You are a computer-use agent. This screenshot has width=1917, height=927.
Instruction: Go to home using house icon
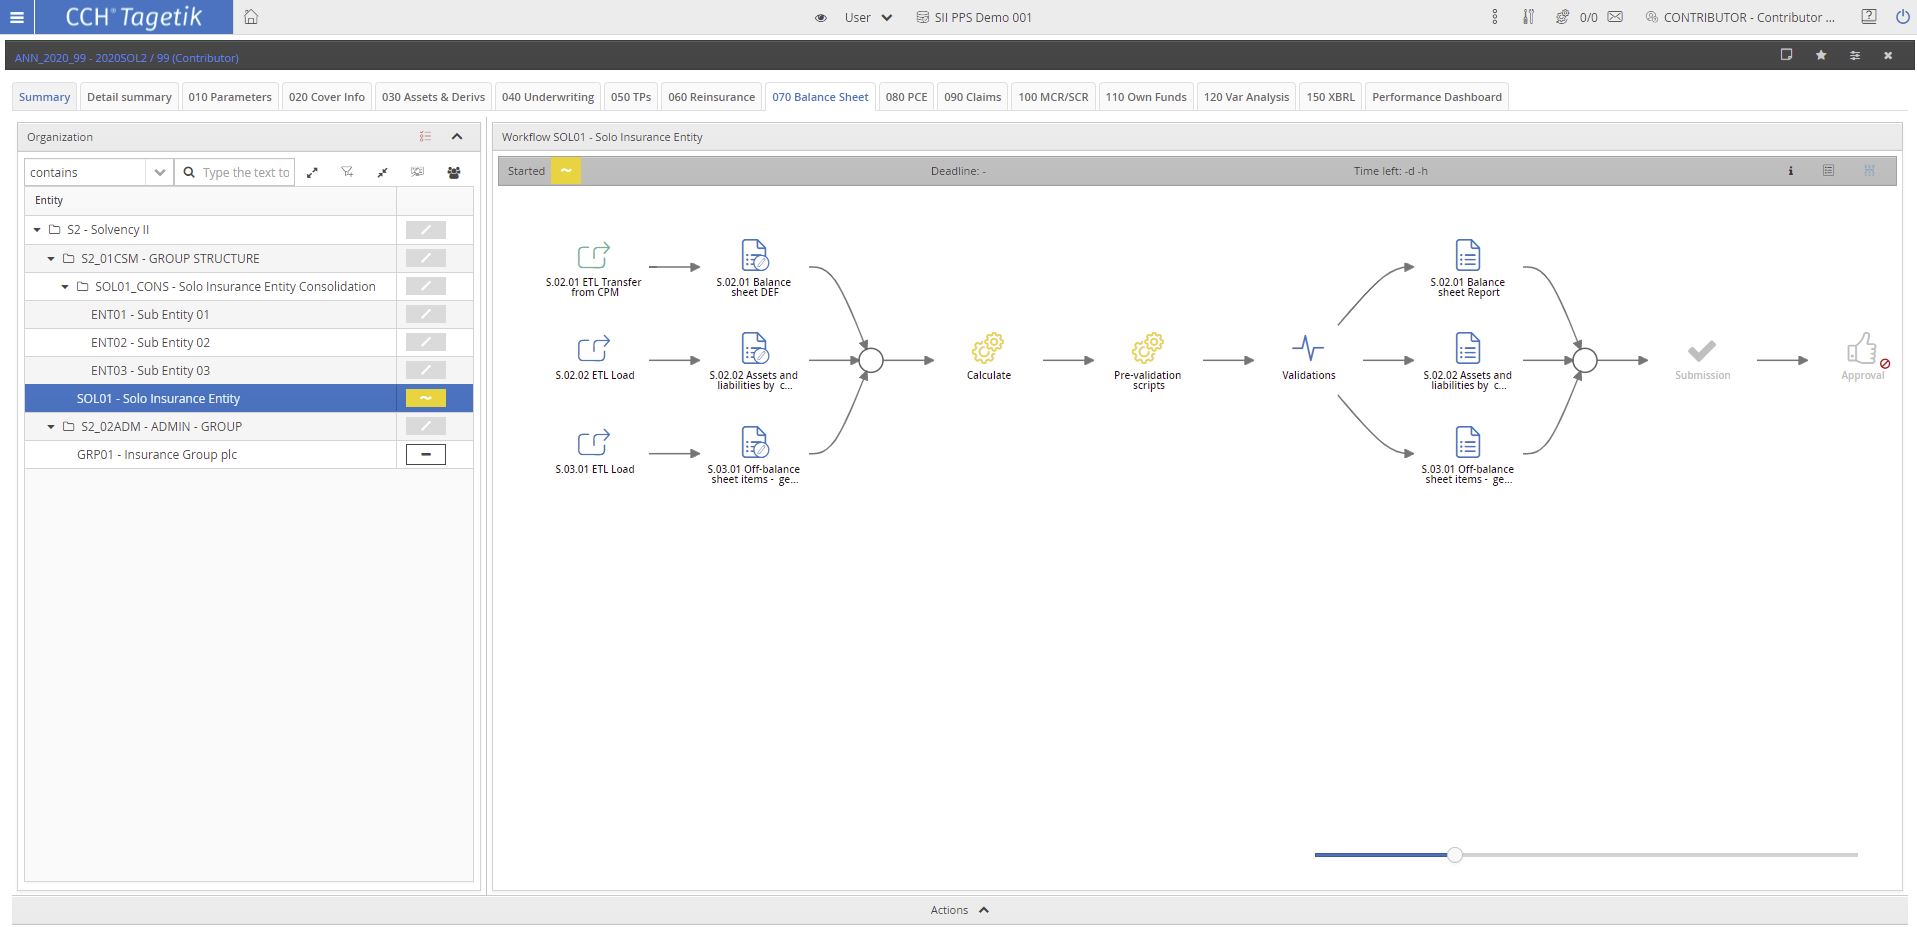point(251,17)
